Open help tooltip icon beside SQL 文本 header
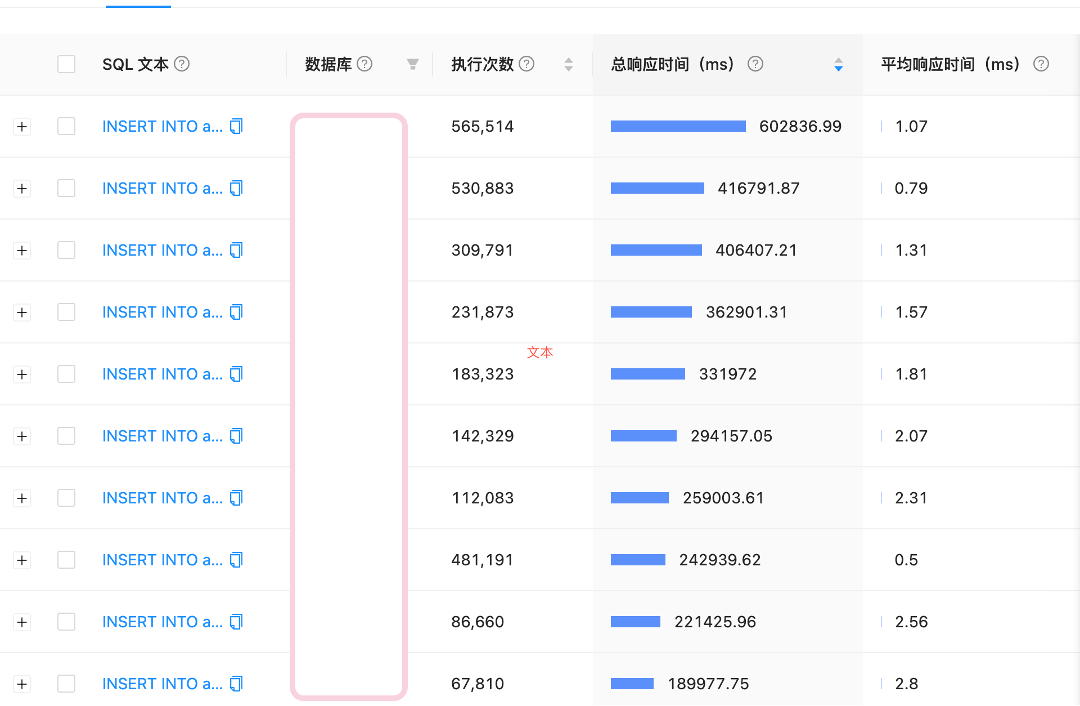Viewport: 1080px width, 706px height. [182, 64]
